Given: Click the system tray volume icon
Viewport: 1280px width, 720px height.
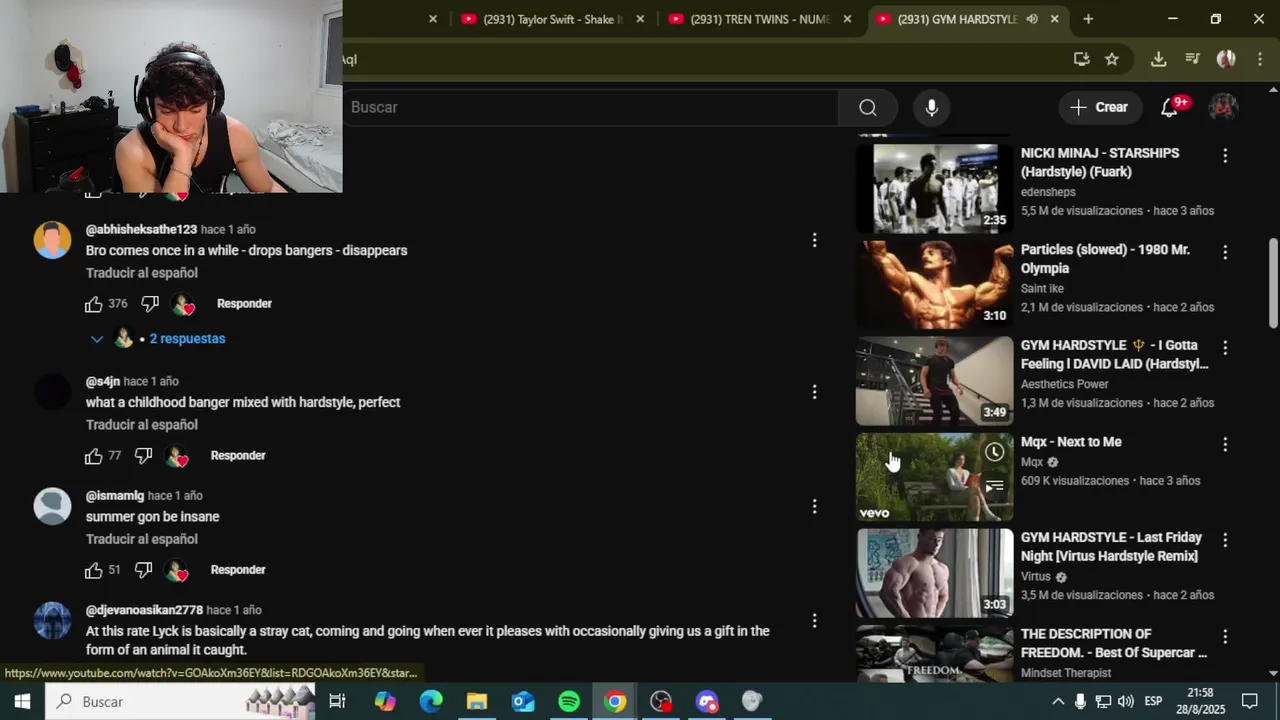Looking at the screenshot, I should click(1126, 701).
